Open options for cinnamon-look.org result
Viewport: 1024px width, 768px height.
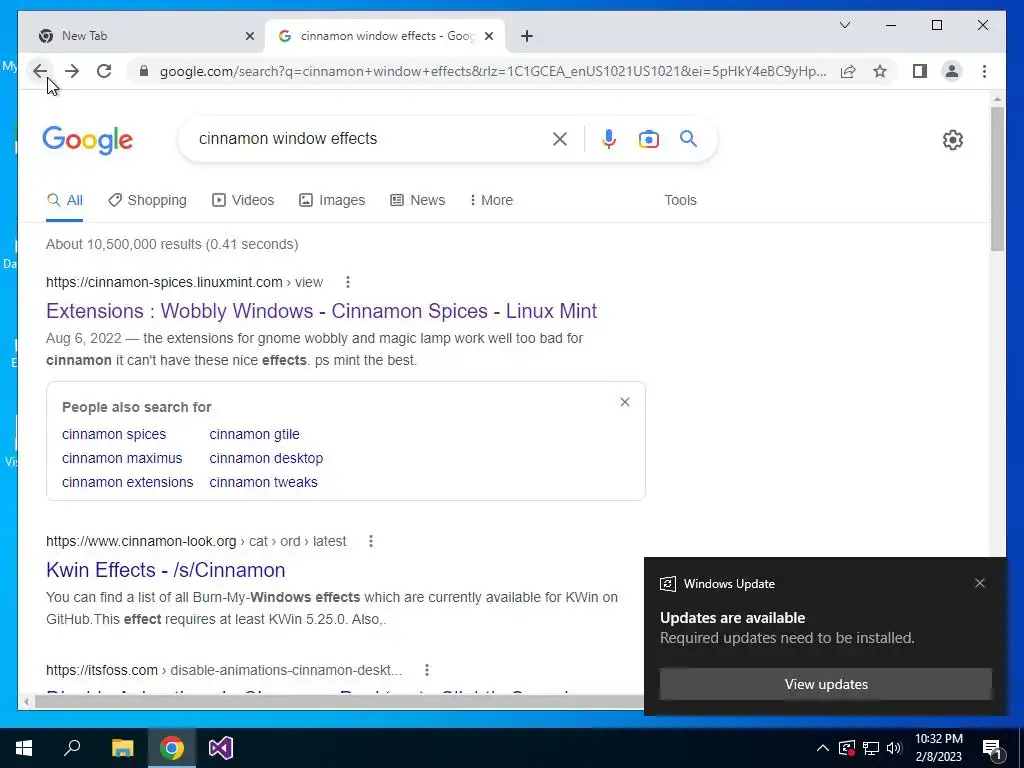(371, 541)
